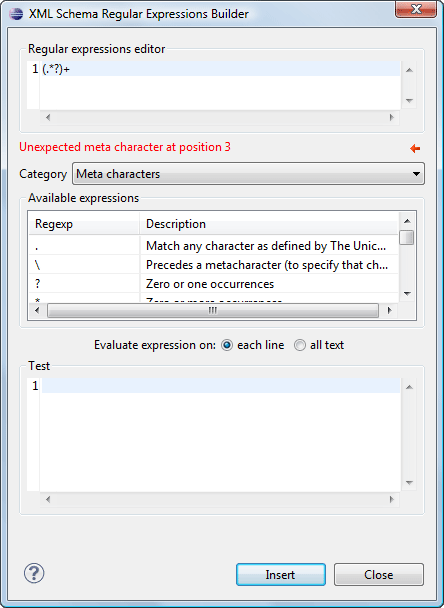Select the 'Zero or one occurrences' row
The image size is (444, 608).
(214, 284)
